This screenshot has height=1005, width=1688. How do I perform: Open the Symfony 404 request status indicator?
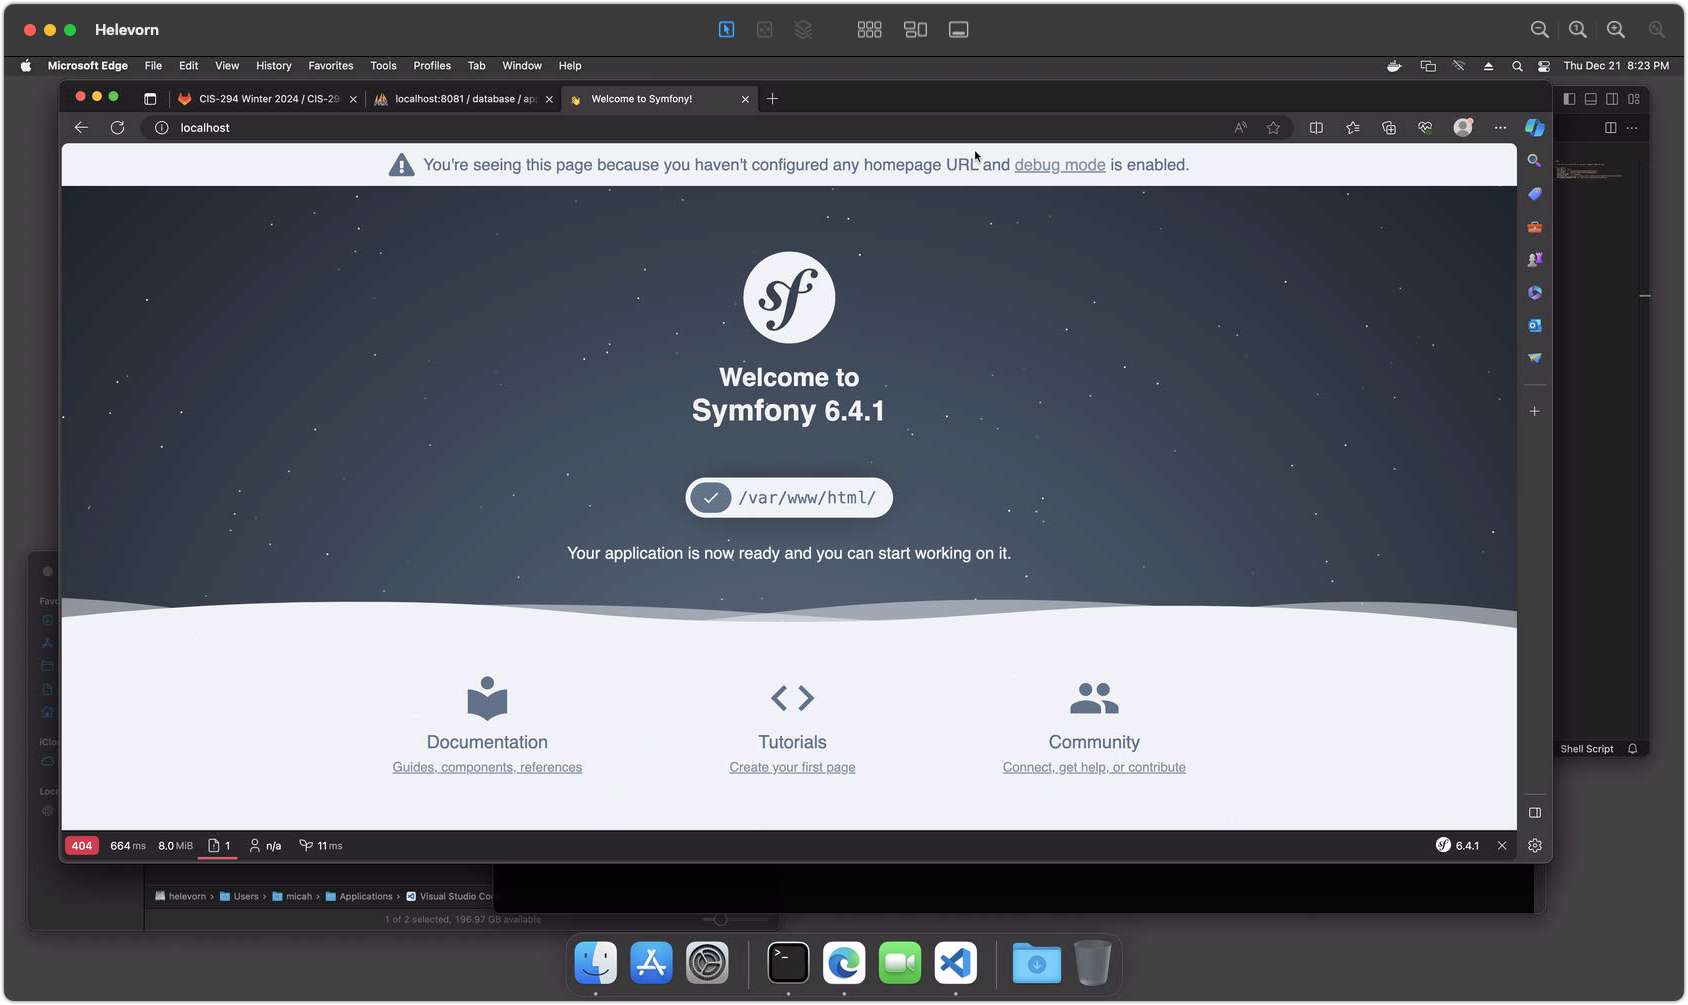pyautogui.click(x=81, y=845)
